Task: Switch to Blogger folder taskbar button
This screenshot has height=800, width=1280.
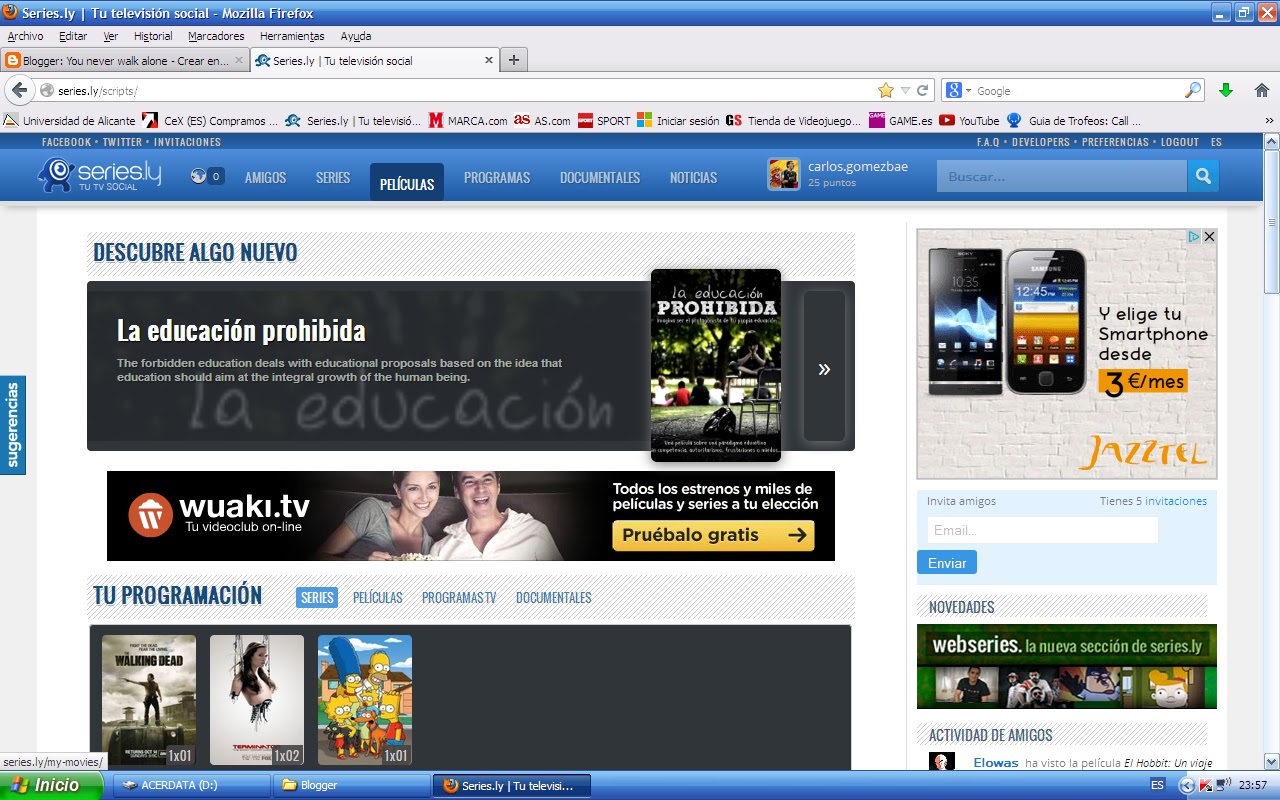Action: [x=350, y=785]
